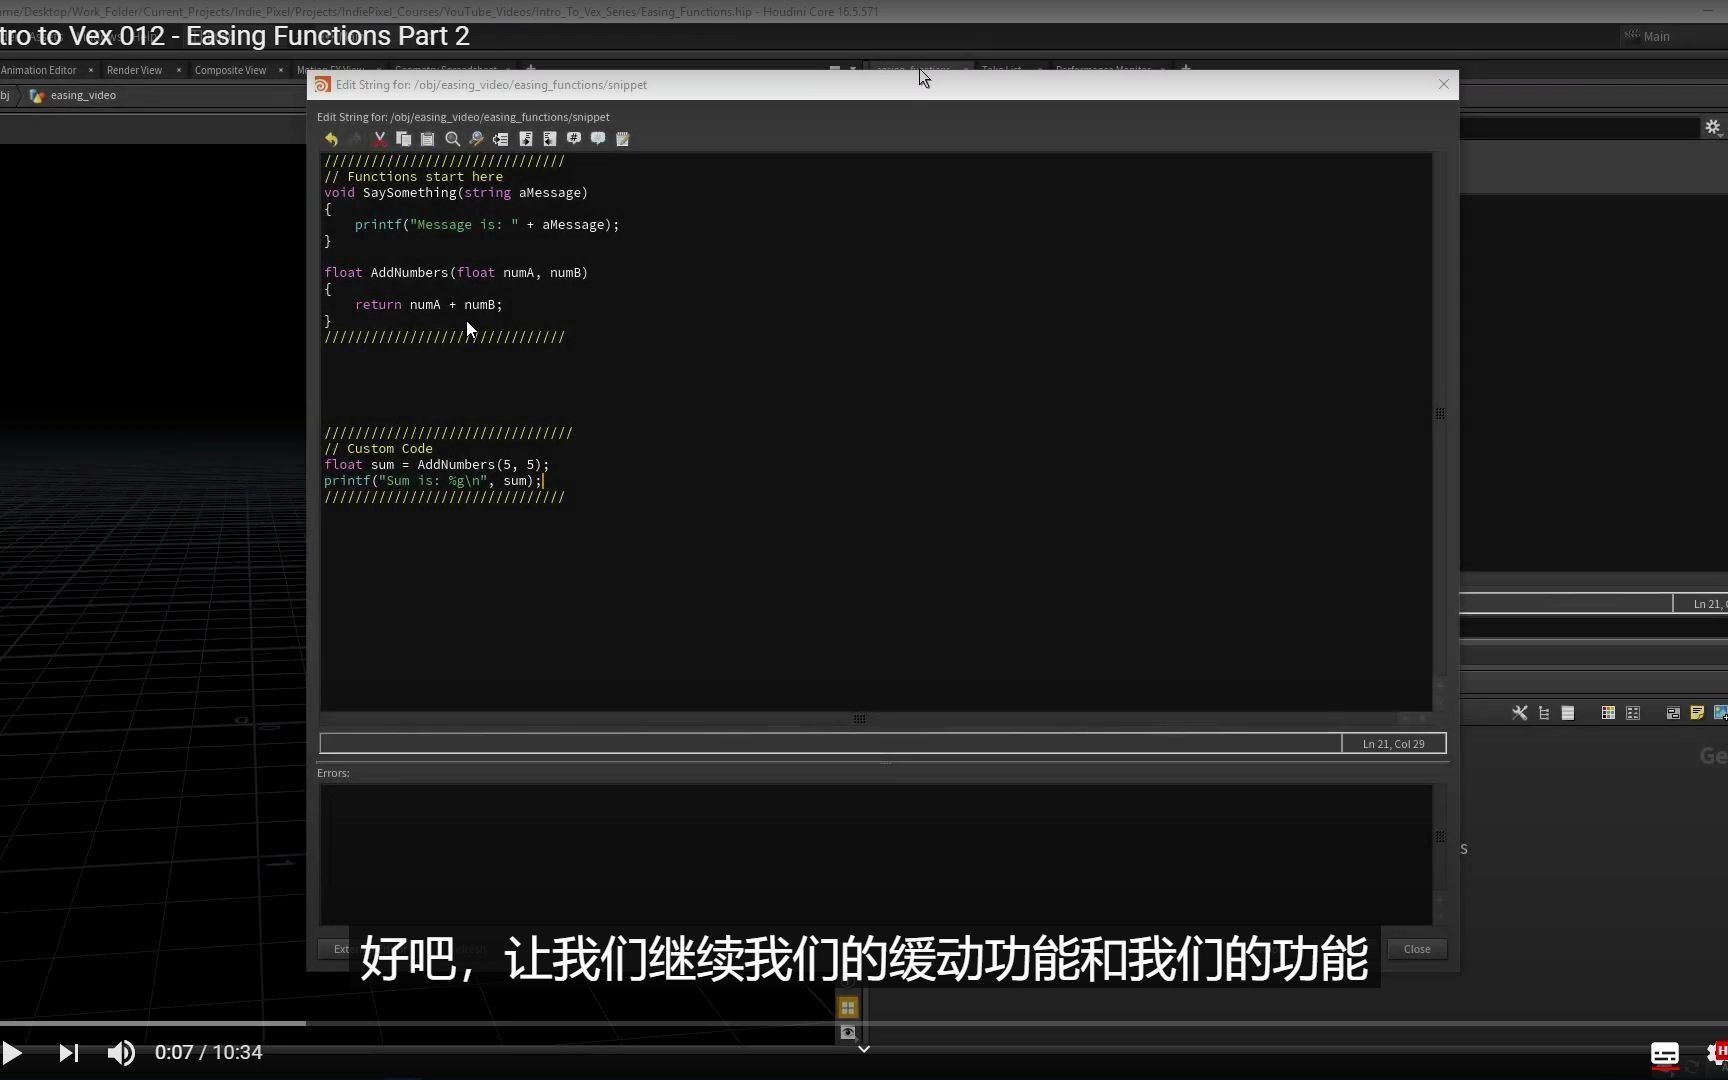Viewport: 1728px width, 1080px height.
Task: Click the Cut scissors icon
Action: coord(380,139)
